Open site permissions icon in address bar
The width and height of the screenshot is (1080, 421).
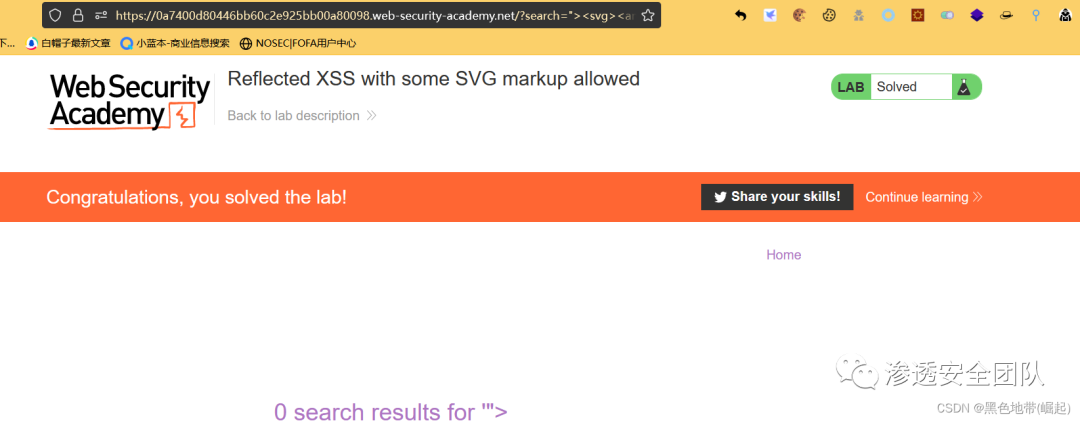click(101, 15)
